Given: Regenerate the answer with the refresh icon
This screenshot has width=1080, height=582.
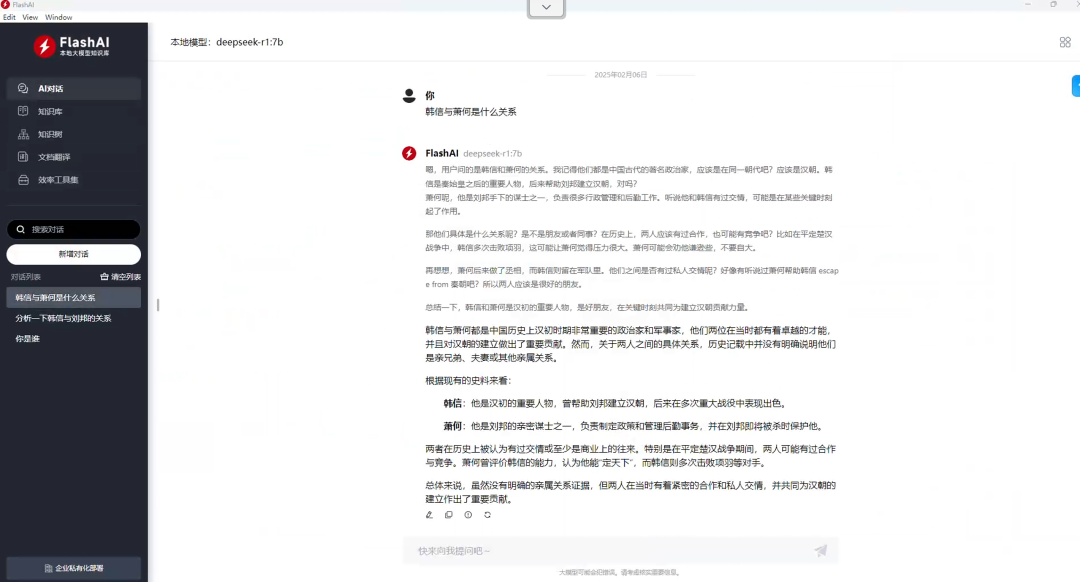Looking at the screenshot, I should tap(487, 515).
